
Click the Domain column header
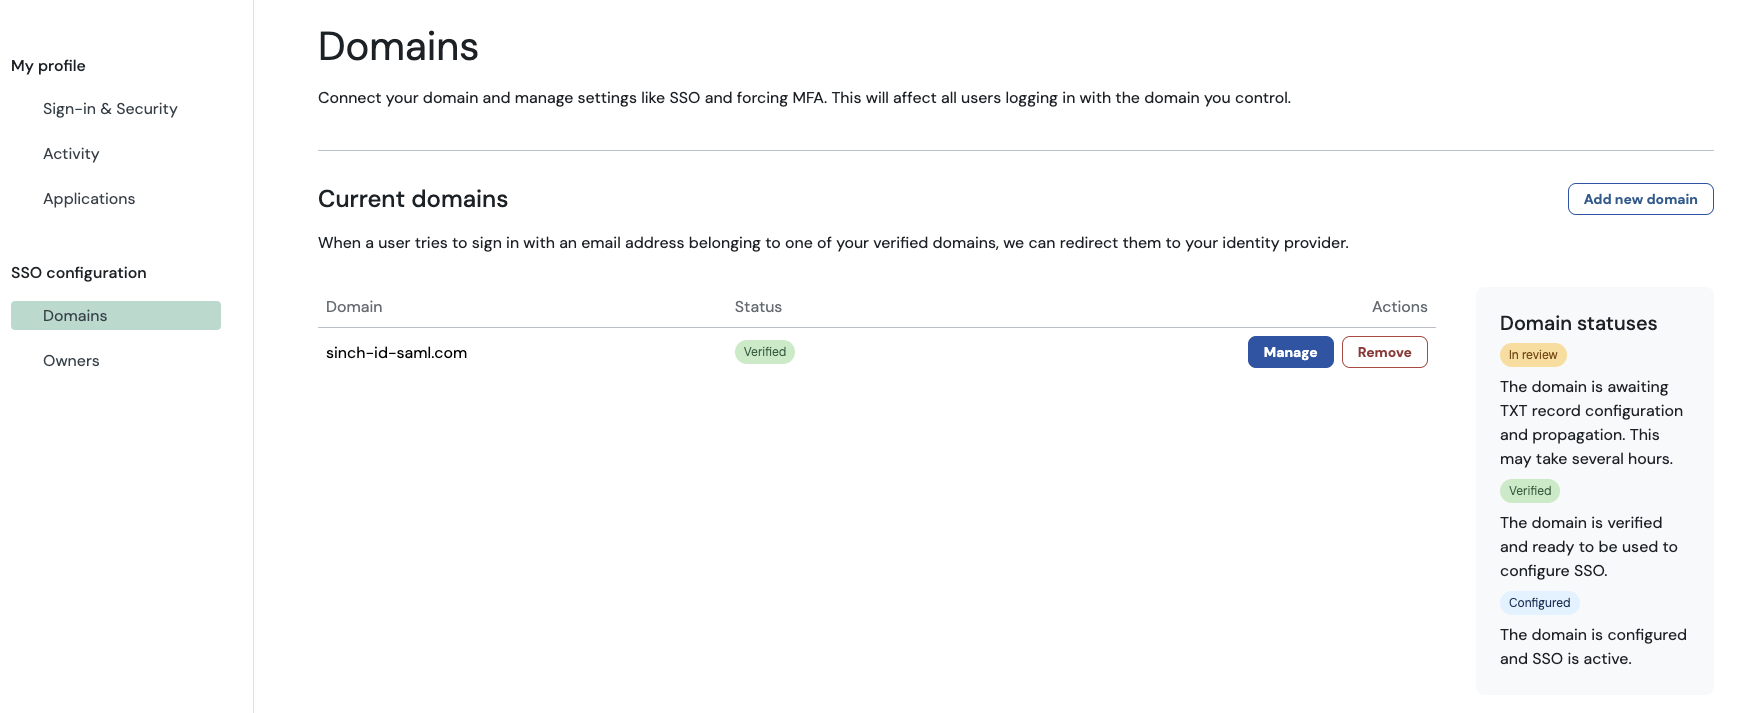pyautogui.click(x=354, y=307)
